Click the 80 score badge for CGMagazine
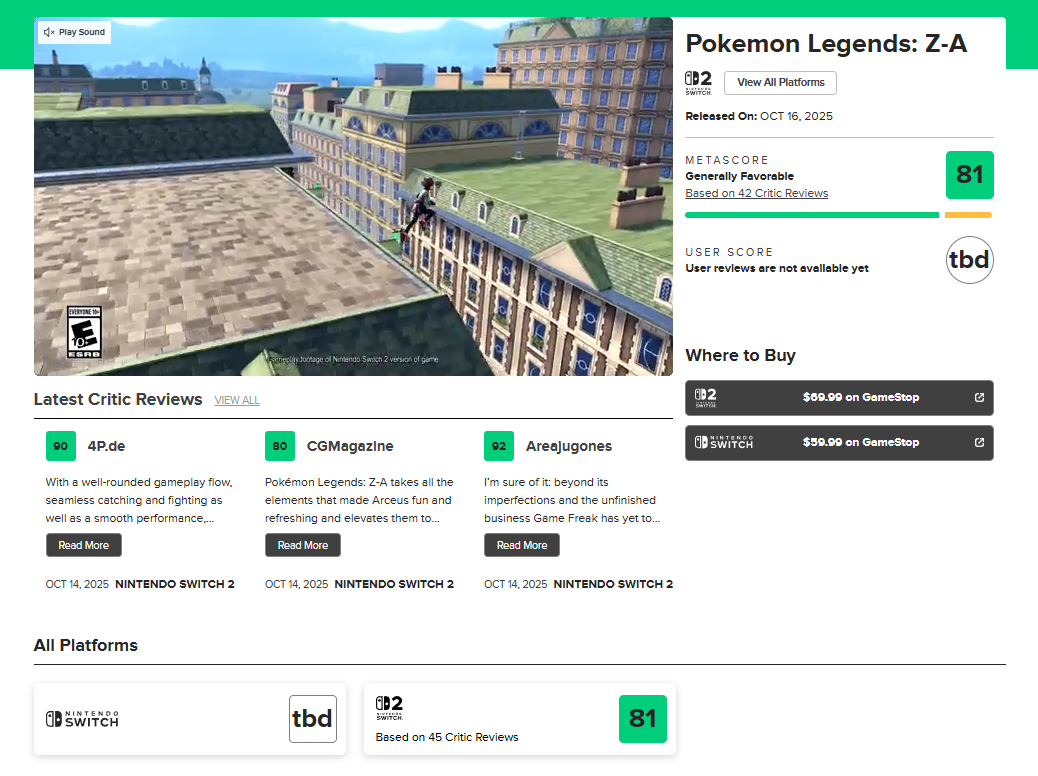Screen dimensions: 1038x776 (x=280, y=446)
